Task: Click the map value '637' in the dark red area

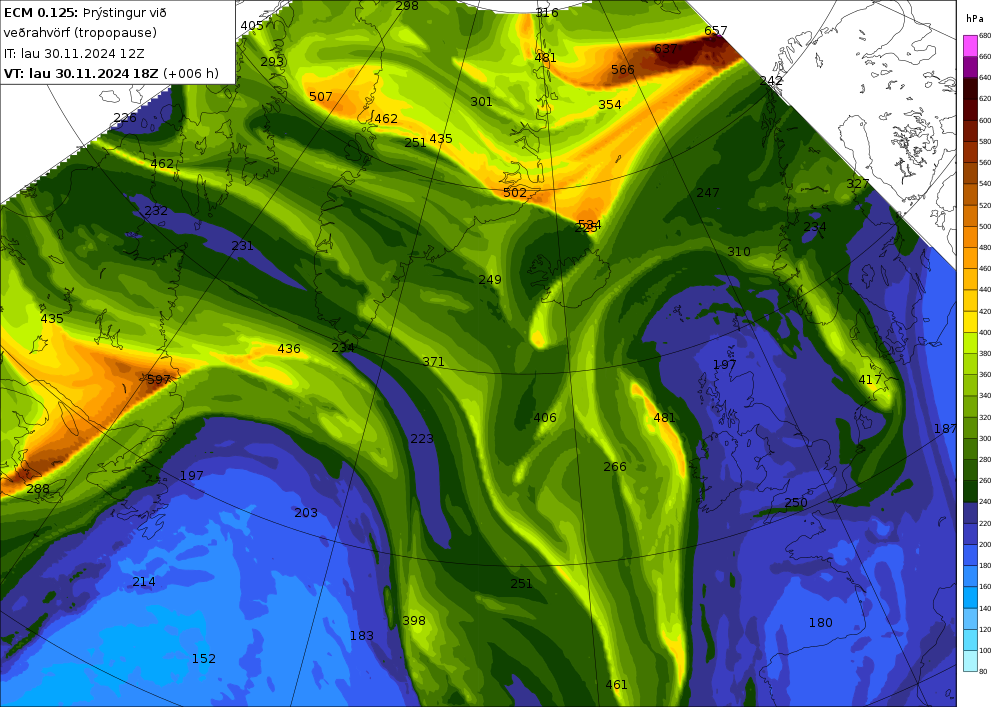Action: coord(666,48)
